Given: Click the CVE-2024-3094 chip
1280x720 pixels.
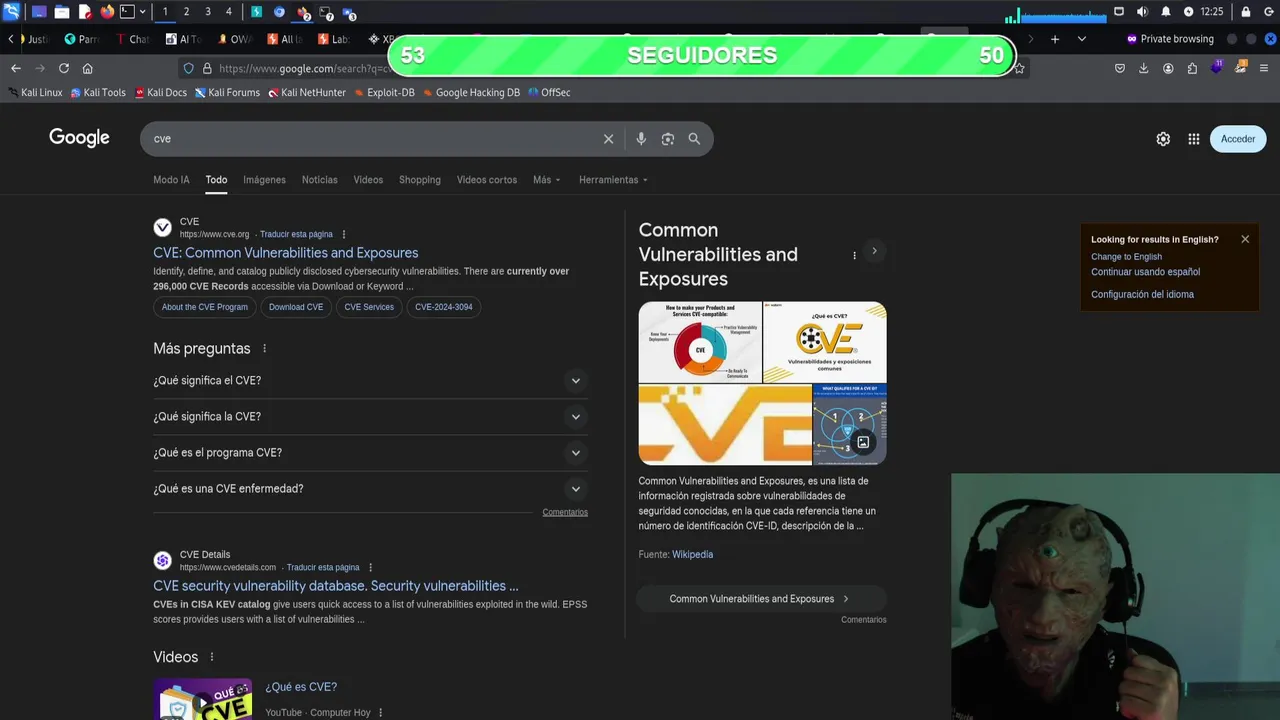Looking at the screenshot, I should click(x=444, y=307).
